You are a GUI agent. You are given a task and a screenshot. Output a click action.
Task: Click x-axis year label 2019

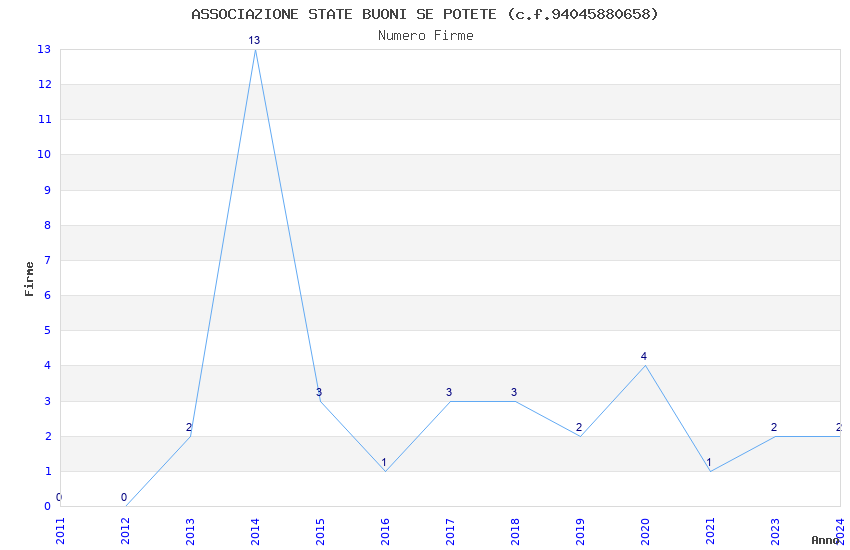pos(580,531)
